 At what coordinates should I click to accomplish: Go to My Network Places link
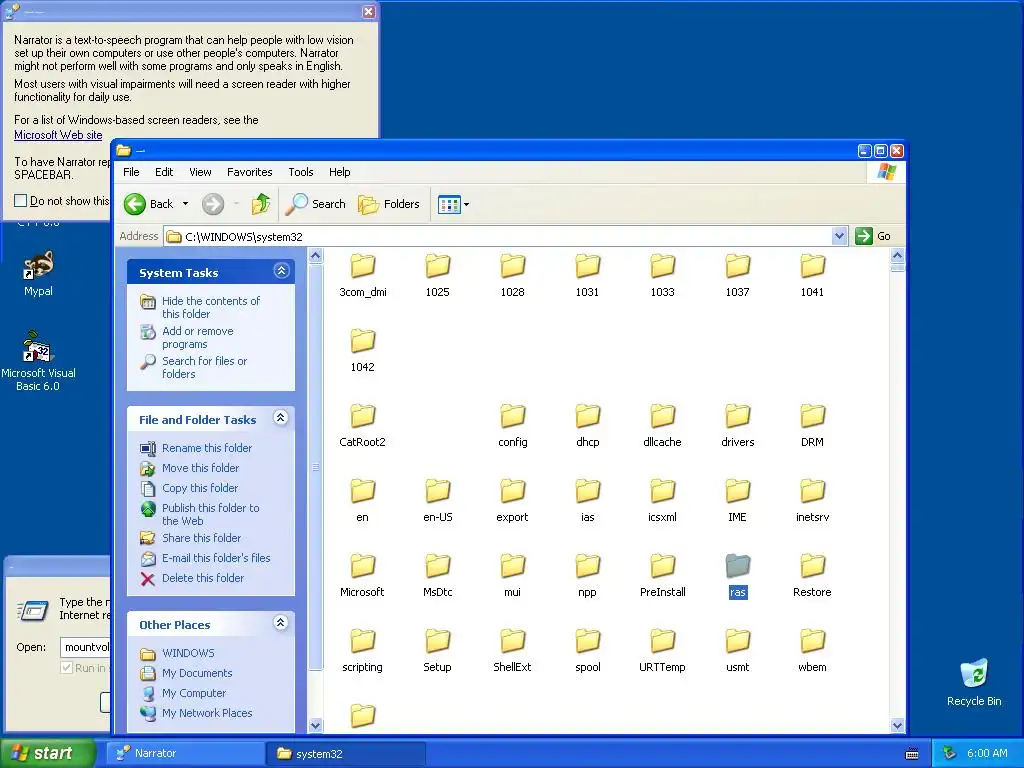click(x=206, y=713)
